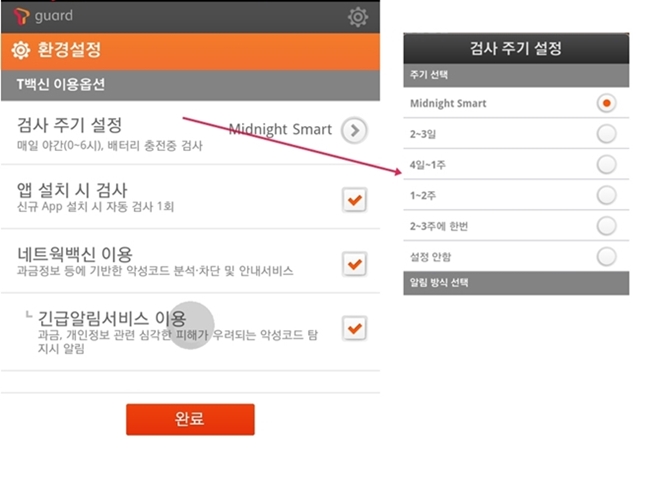660x488 pixels.
Task: Click the Midnight Smart value in settings row
Action: tap(280, 129)
